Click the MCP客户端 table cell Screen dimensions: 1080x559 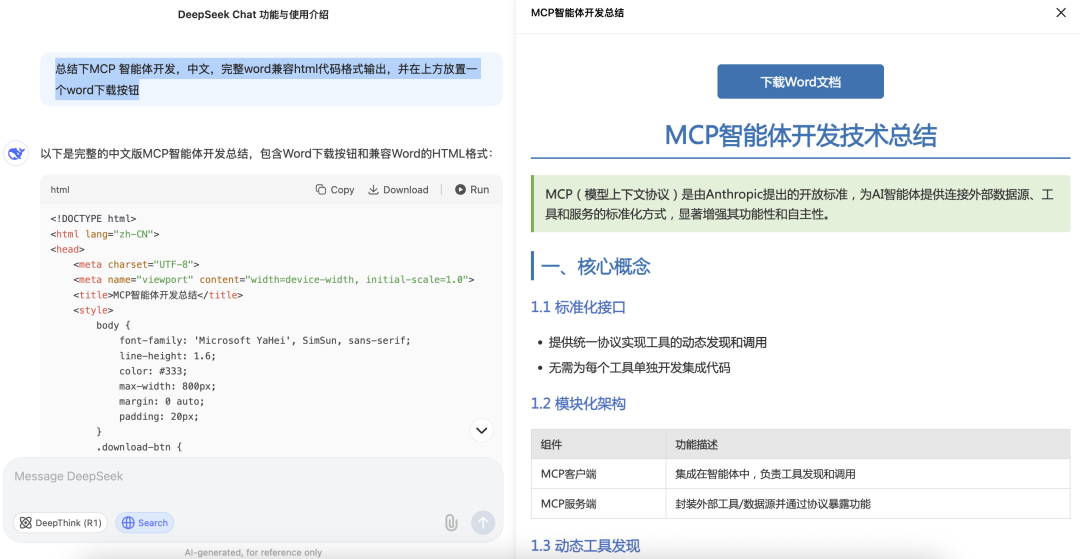tap(599, 474)
